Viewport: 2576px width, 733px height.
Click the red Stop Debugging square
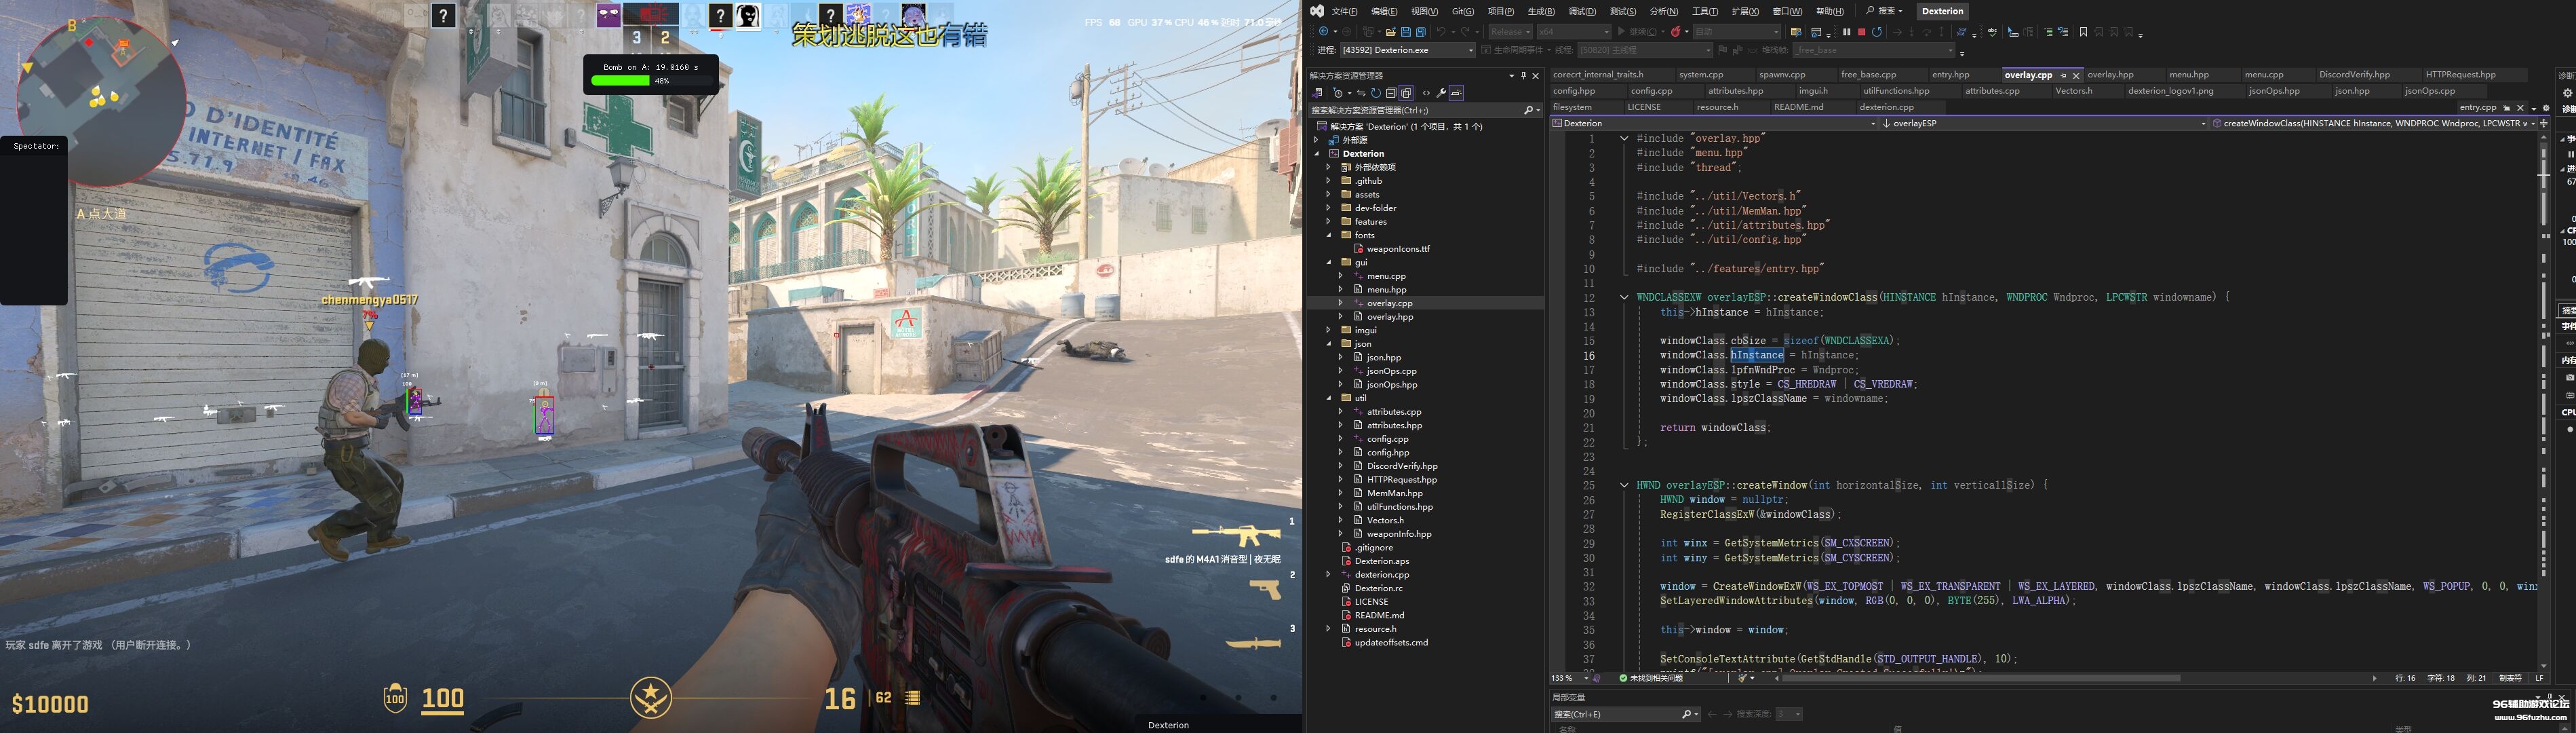[1862, 32]
